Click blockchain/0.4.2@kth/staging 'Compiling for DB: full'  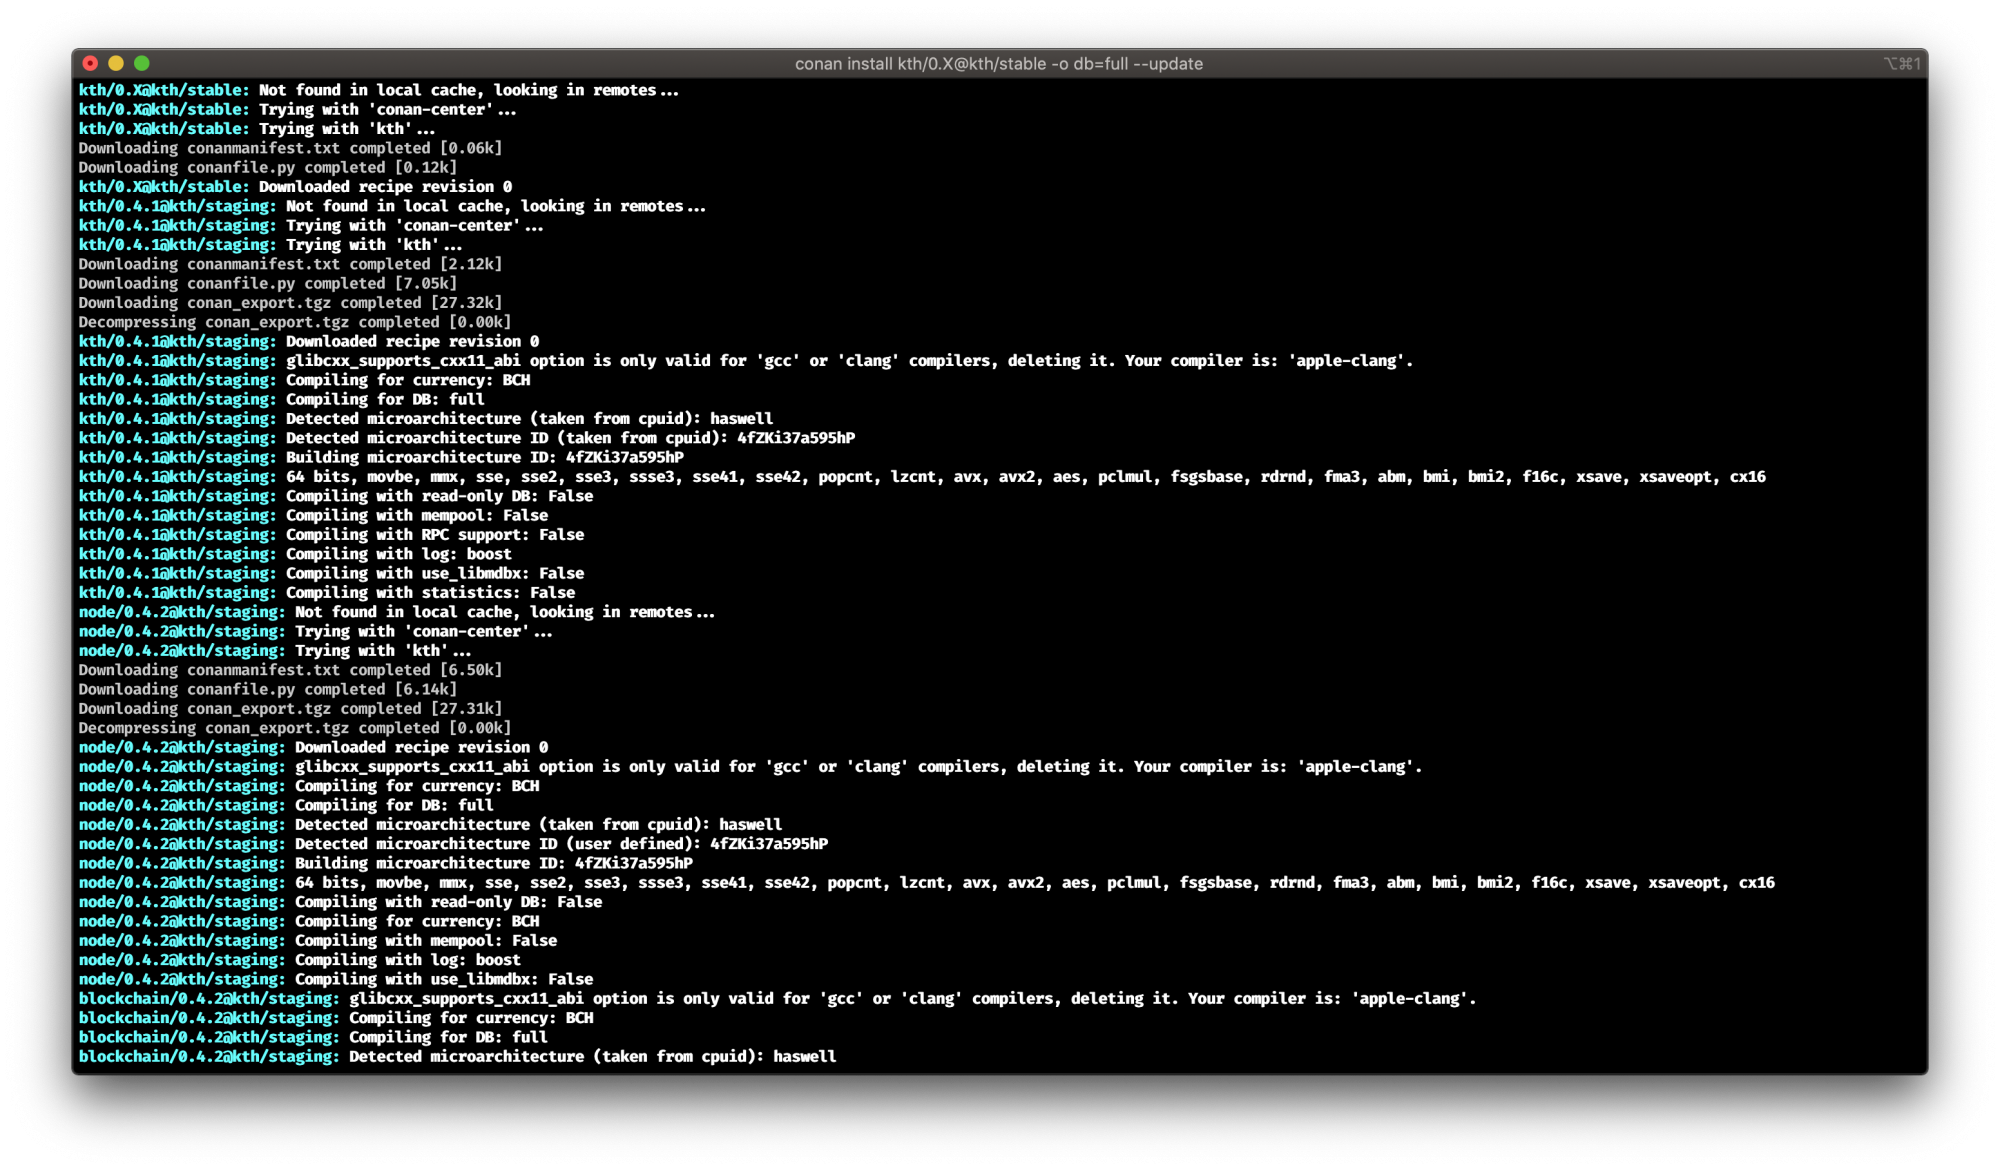pyautogui.click(x=314, y=1038)
